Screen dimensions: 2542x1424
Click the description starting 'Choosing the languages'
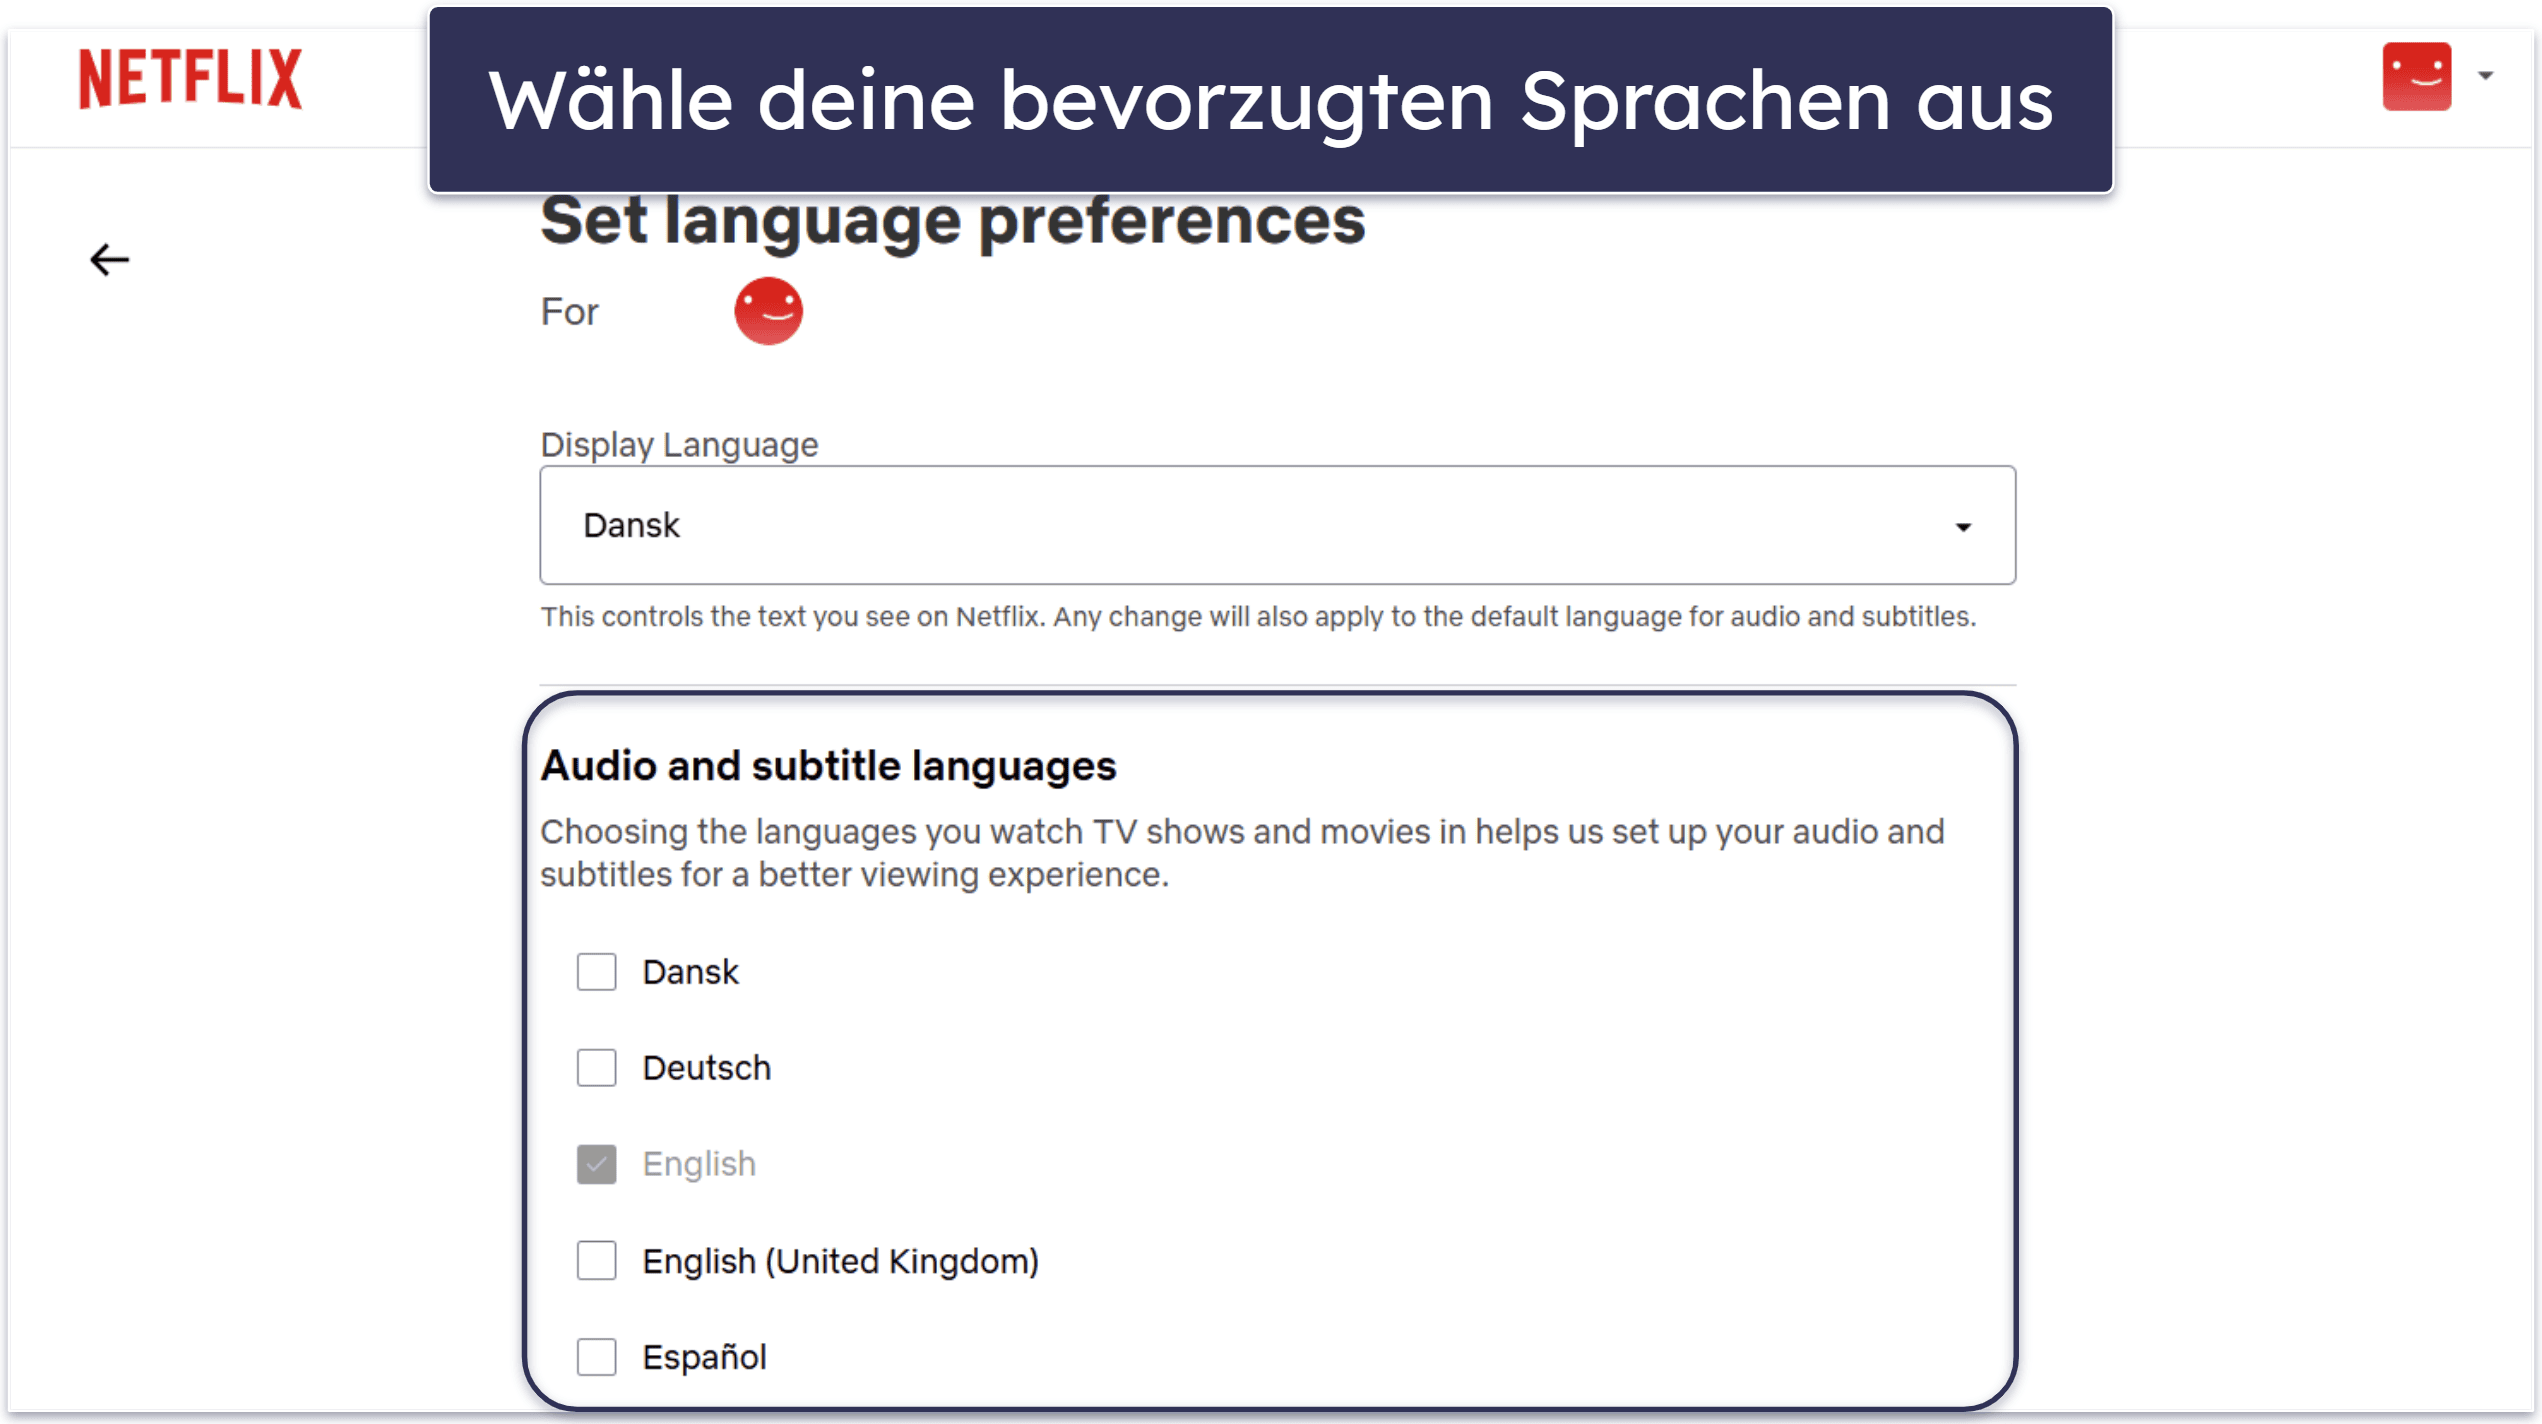tap(1242, 853)
